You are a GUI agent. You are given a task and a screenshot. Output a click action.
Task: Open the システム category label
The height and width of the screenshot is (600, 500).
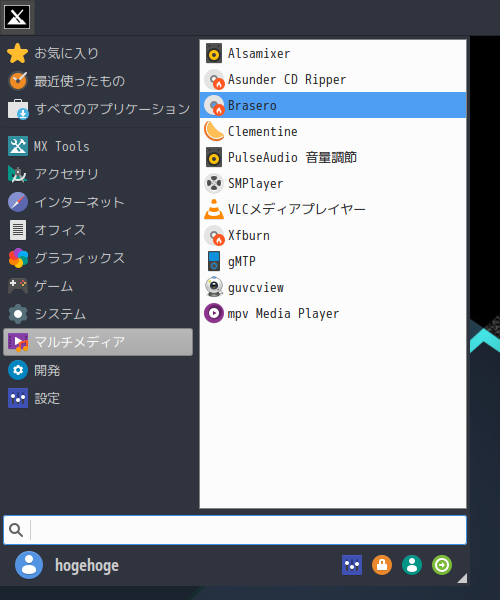60,314
